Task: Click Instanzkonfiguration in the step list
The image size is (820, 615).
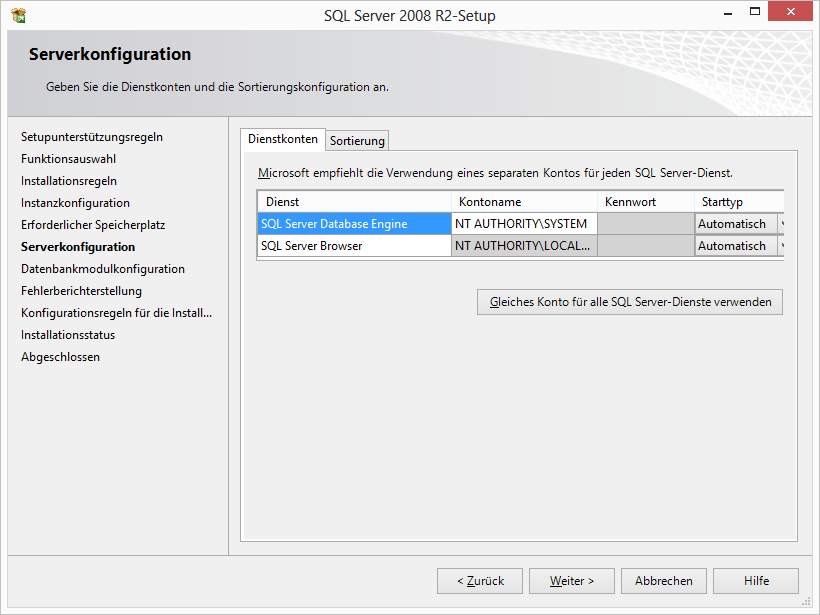Action: (75, 203)
